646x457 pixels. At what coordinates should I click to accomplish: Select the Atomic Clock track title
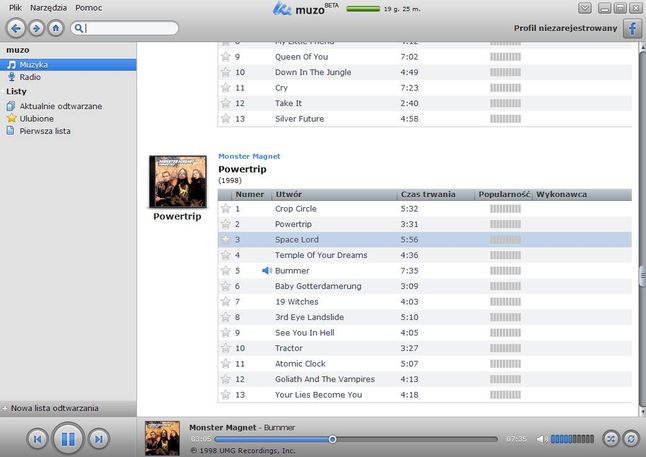tap(300, 364)
